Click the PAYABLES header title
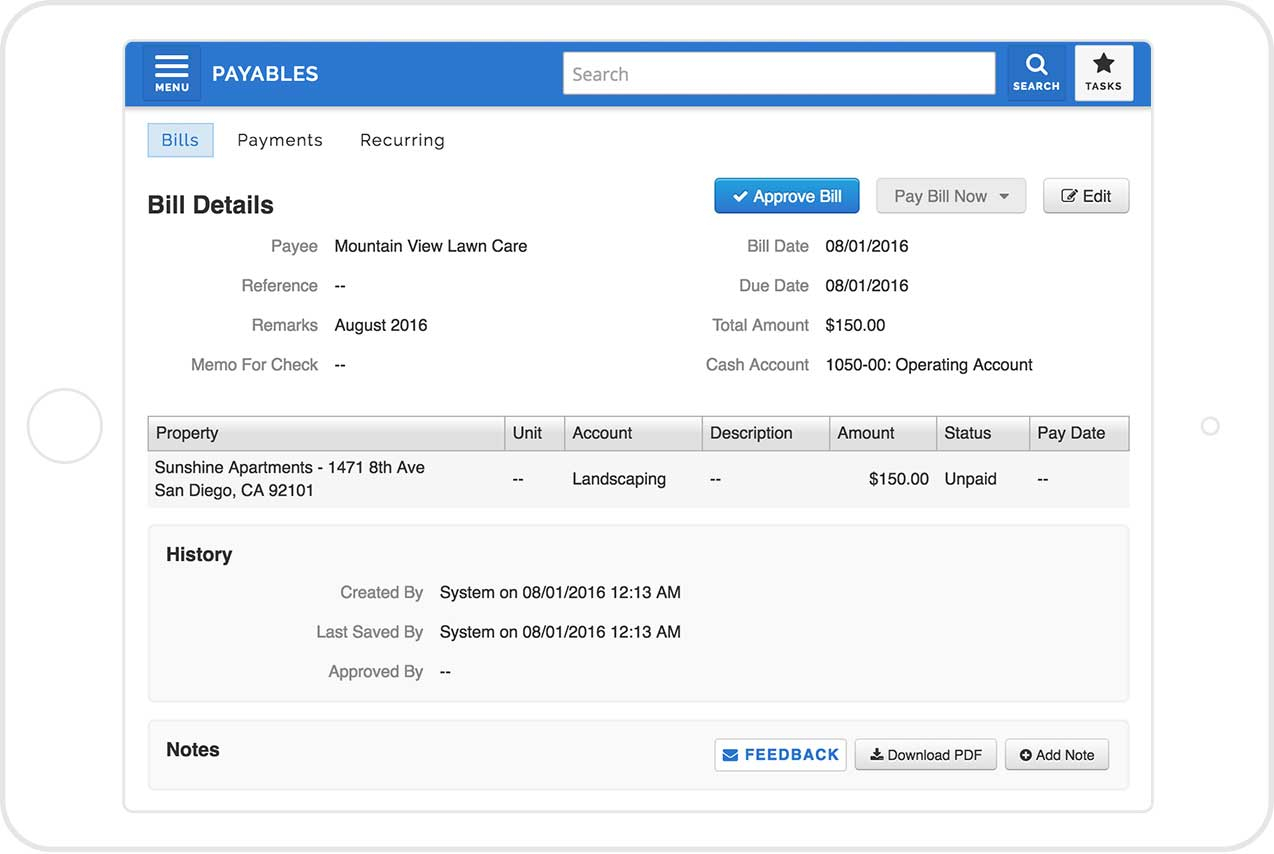Screen dimensions: 1274x854 pos(265,74)
